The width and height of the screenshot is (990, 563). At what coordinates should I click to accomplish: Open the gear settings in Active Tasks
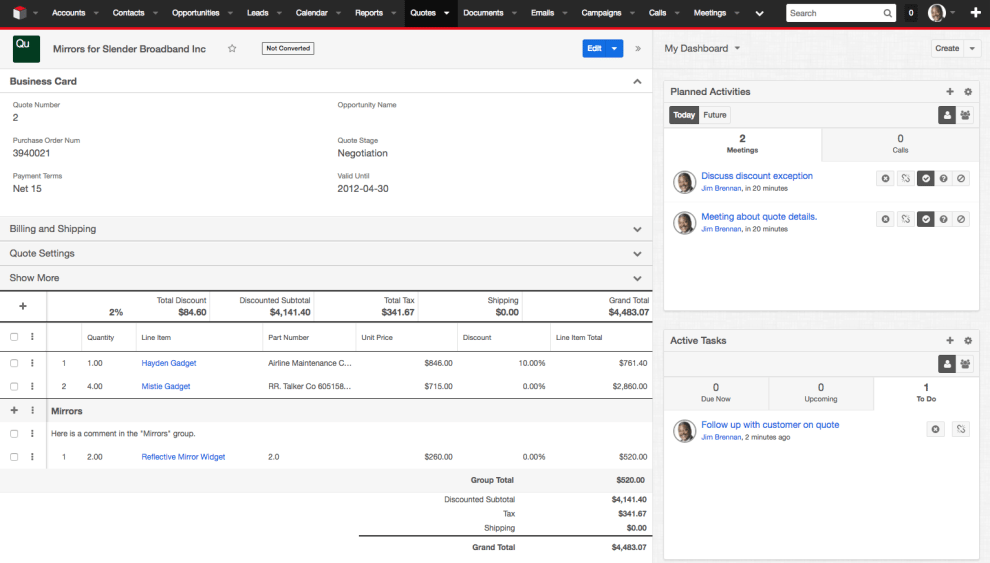(x=968, y=341)
